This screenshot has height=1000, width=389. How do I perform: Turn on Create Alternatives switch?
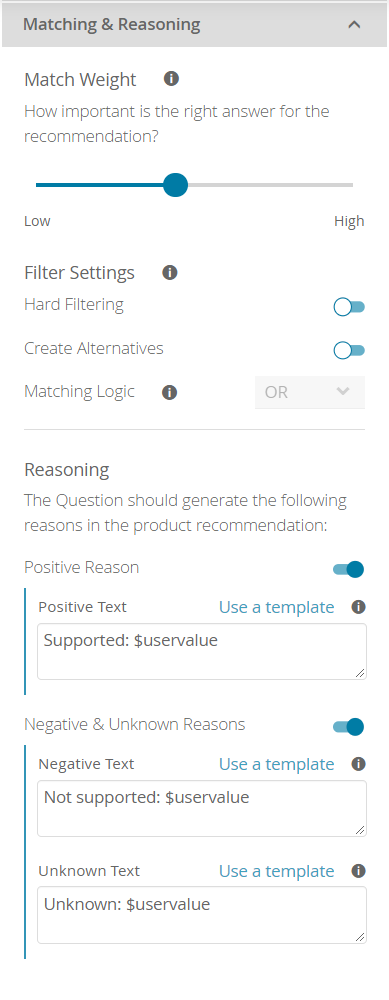349,350
